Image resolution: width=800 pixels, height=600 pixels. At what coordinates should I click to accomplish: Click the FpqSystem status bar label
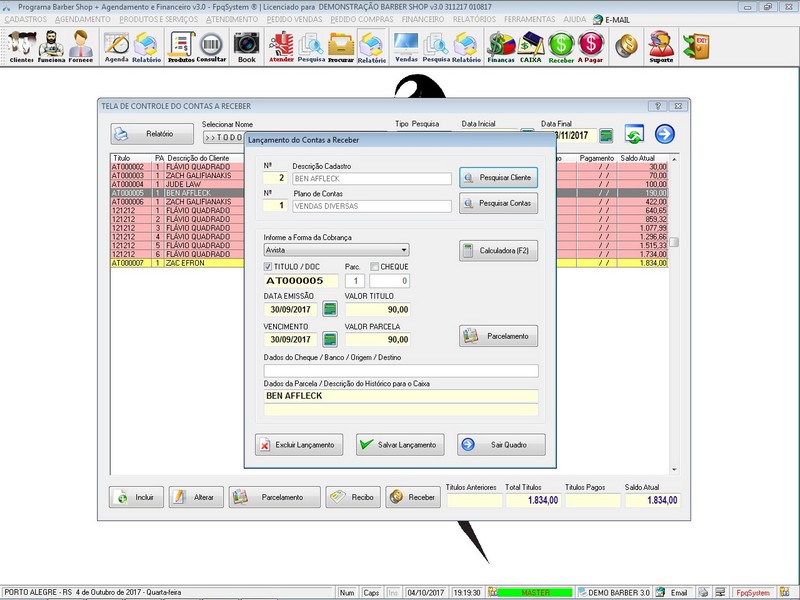(x=753, y=593)
